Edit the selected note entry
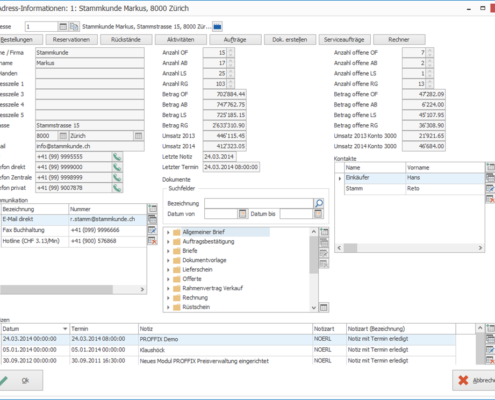495x400 pixels. (x=490, y=350)
